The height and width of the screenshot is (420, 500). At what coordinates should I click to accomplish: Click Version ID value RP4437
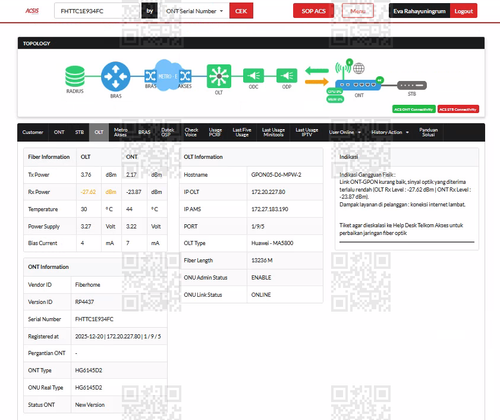[x=84, y=302]
